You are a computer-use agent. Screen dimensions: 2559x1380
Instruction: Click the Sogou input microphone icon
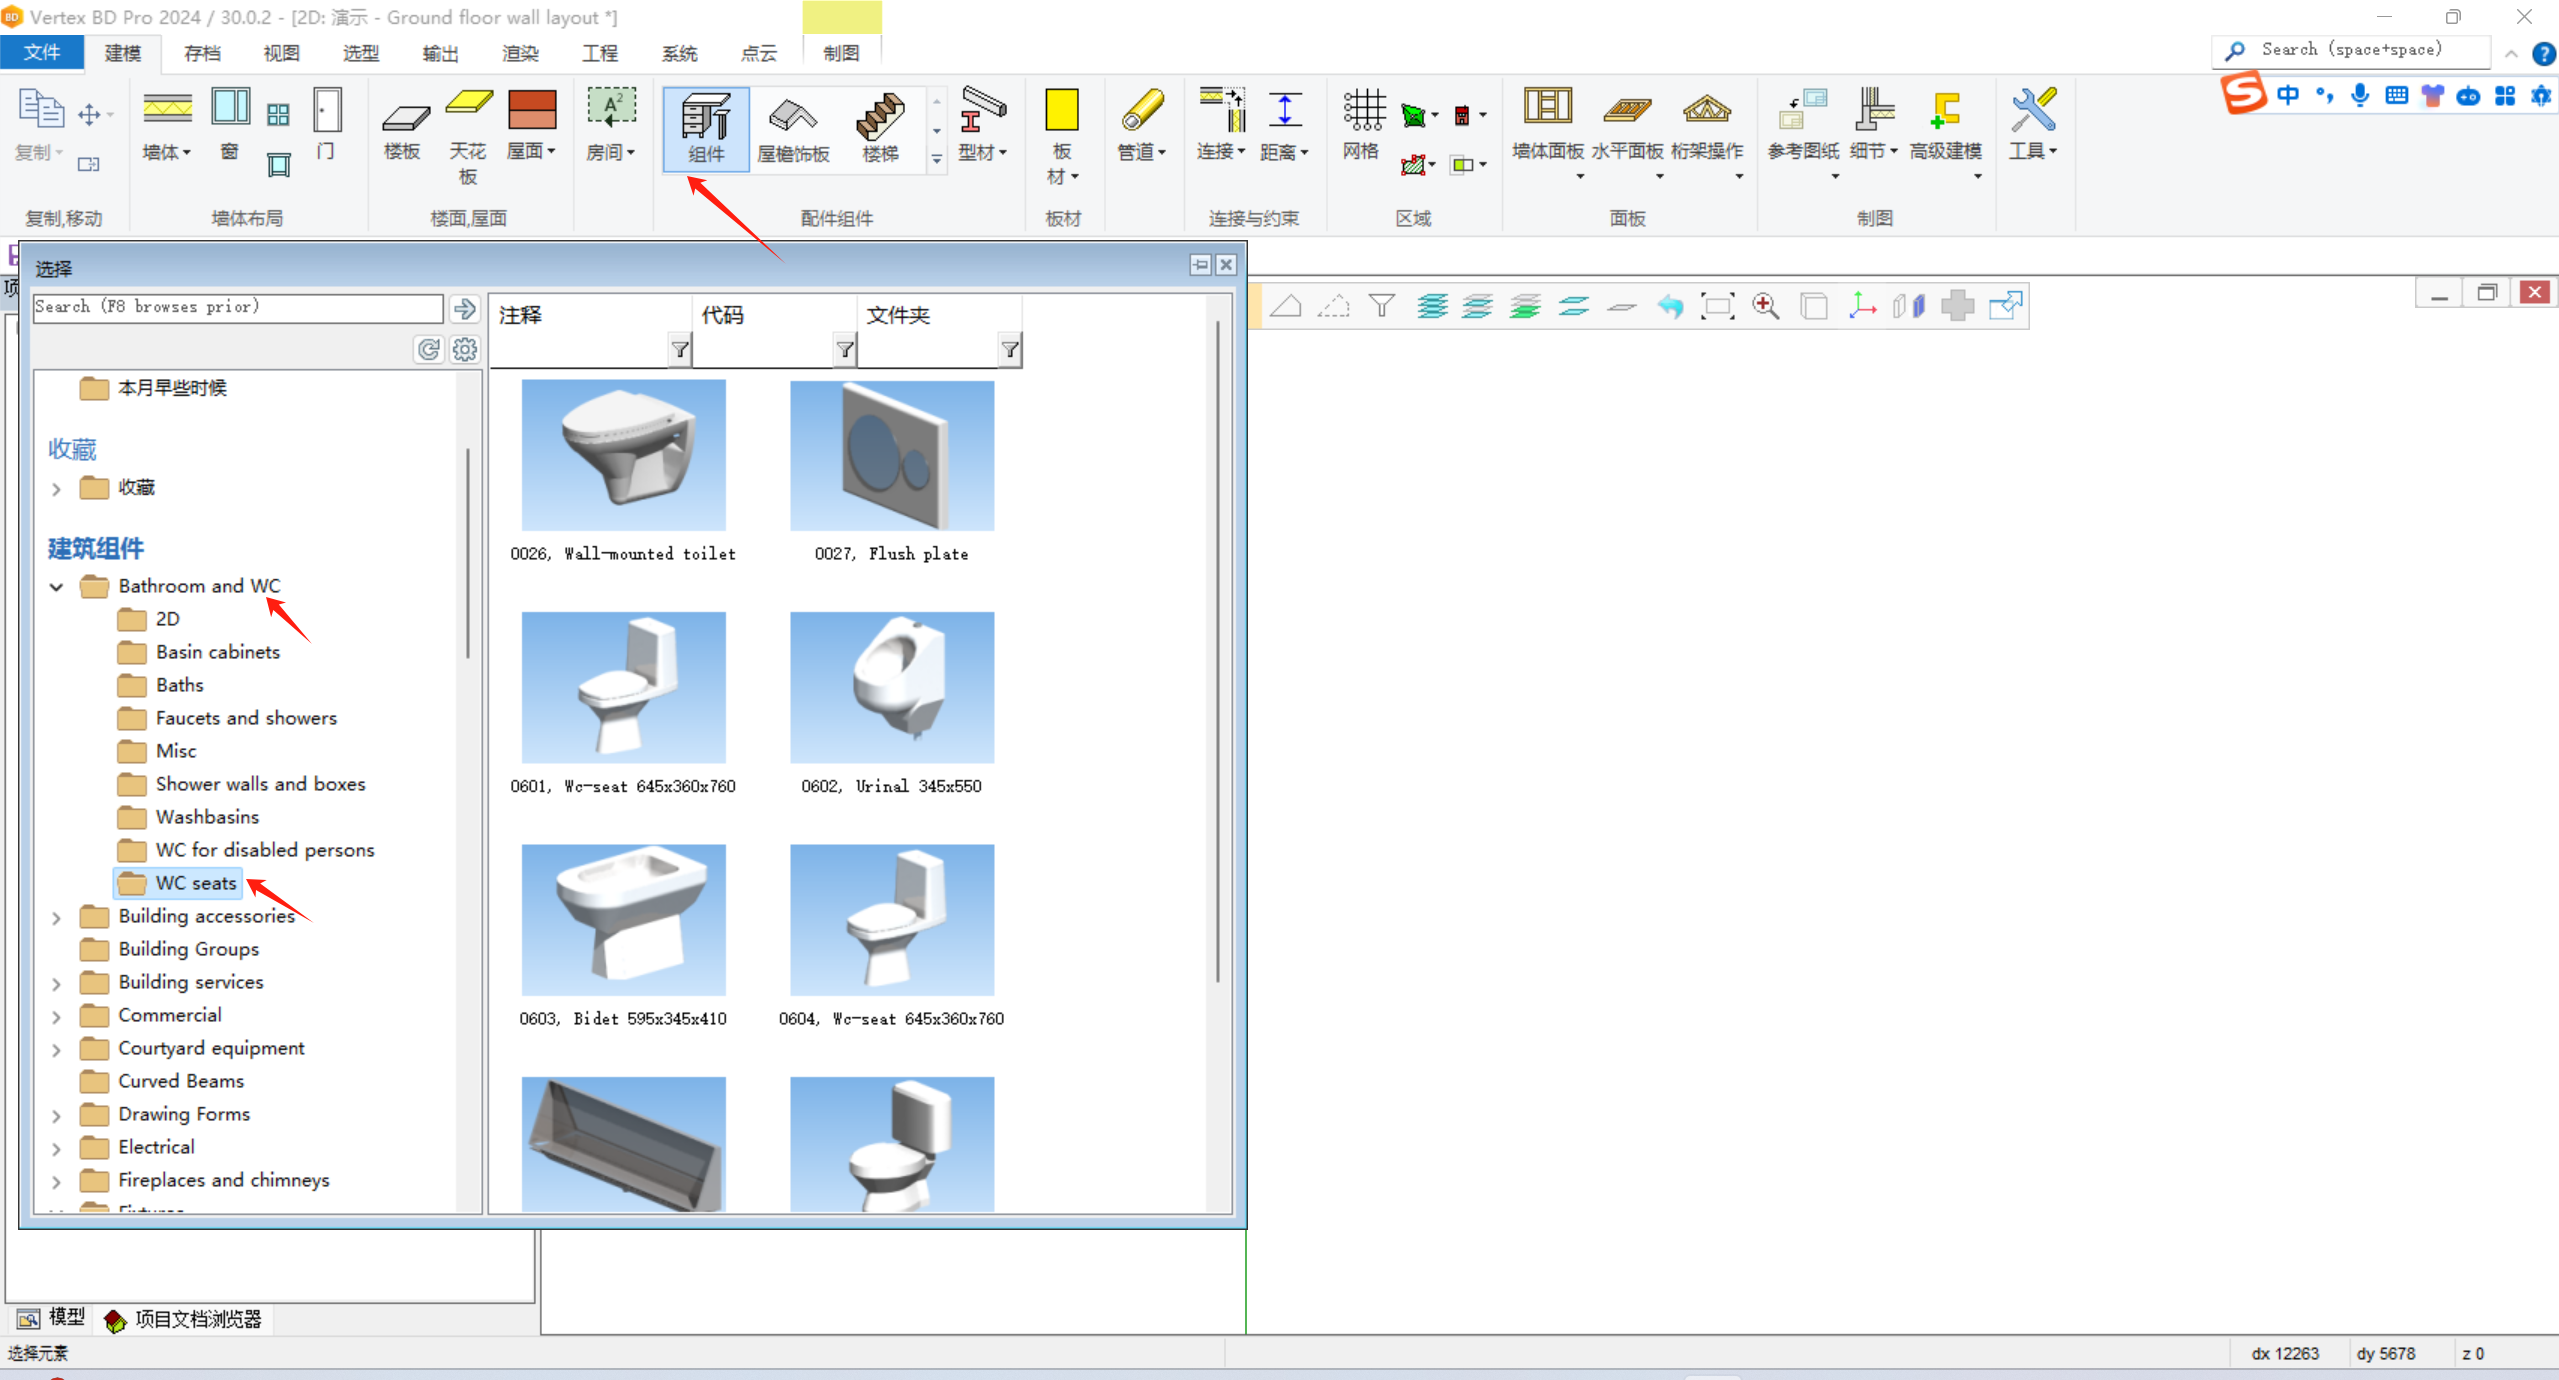(2360, 96)
